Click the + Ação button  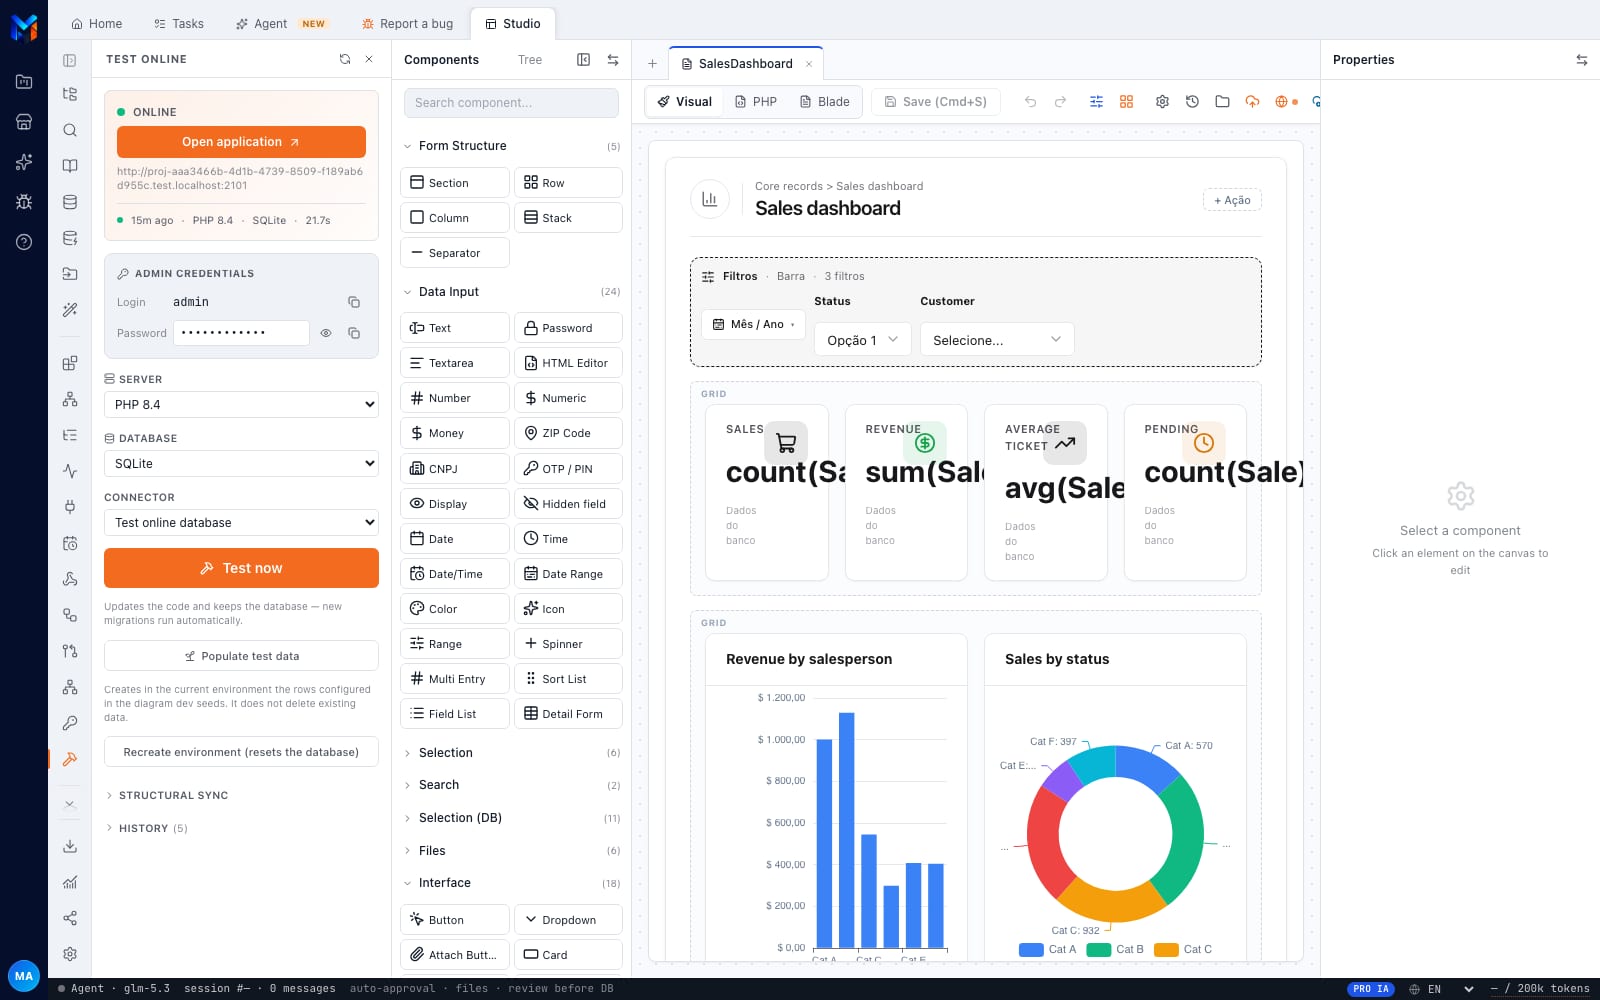pos(1232,200)
